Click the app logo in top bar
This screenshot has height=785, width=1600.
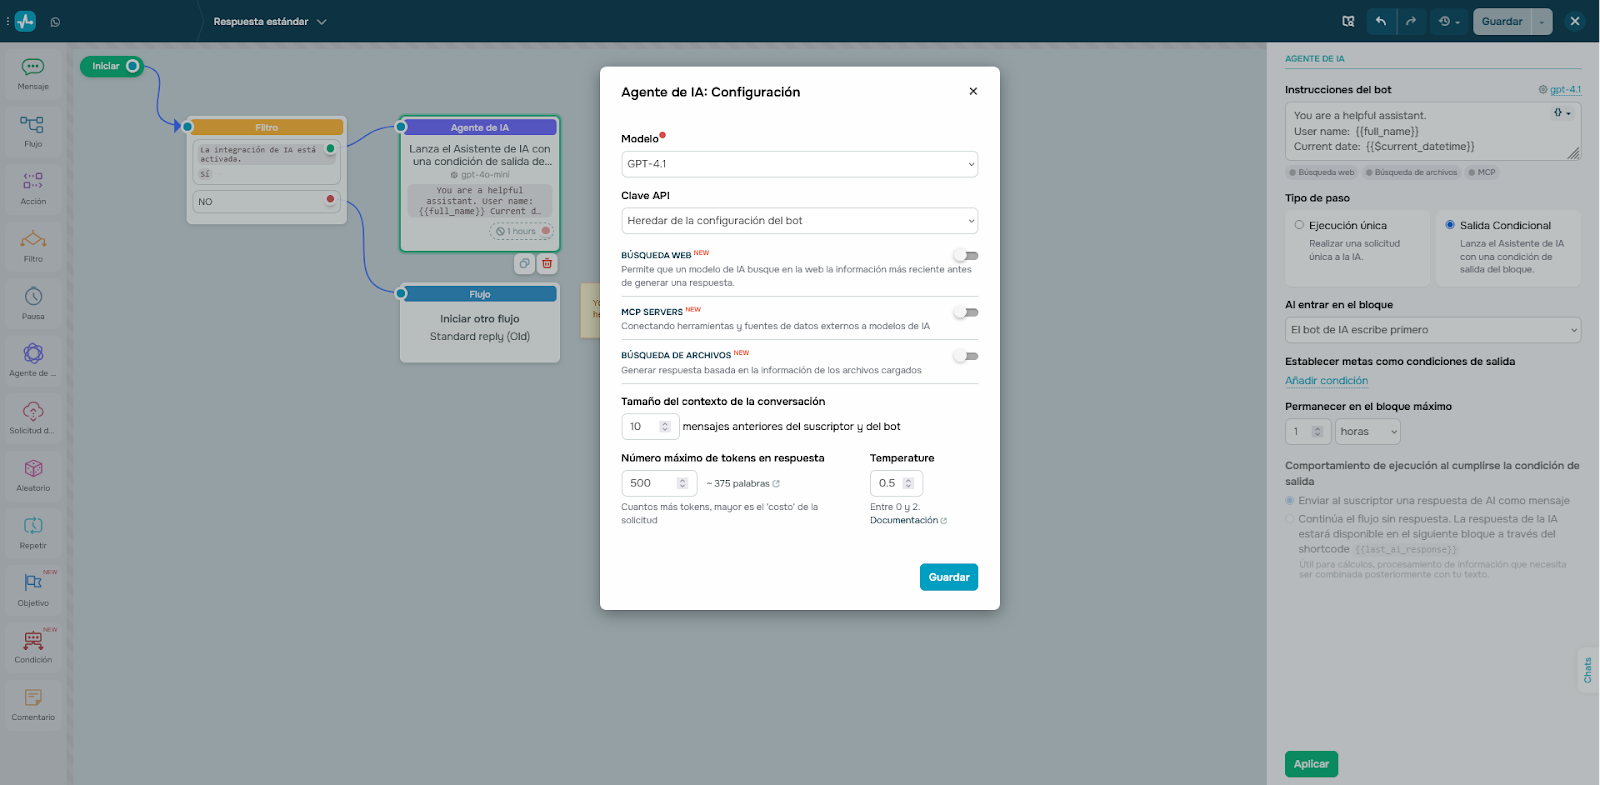coord(25,21)
